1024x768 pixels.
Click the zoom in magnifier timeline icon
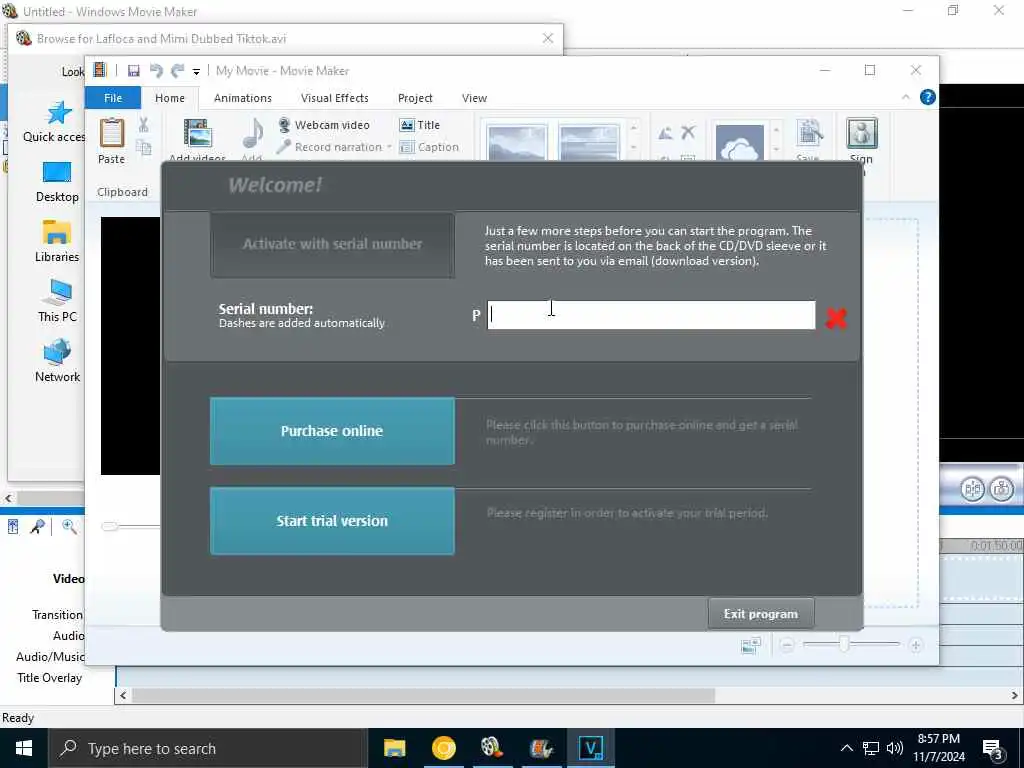69,526
